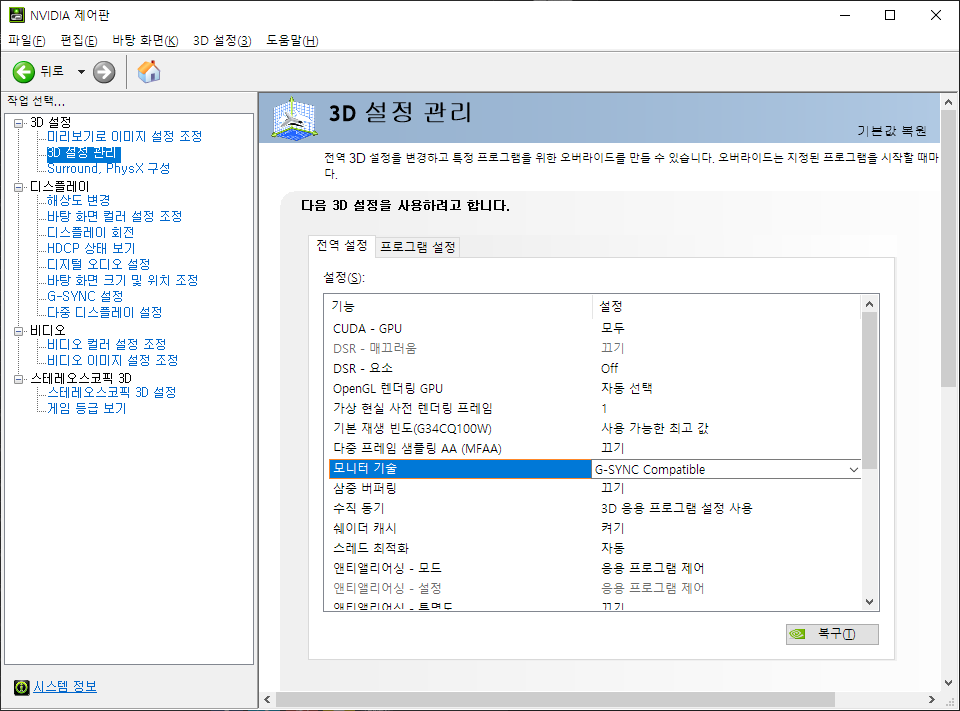Open G-SYNC 설정 page
This screenshot has width=960, height=711.
tap(85, 296)
